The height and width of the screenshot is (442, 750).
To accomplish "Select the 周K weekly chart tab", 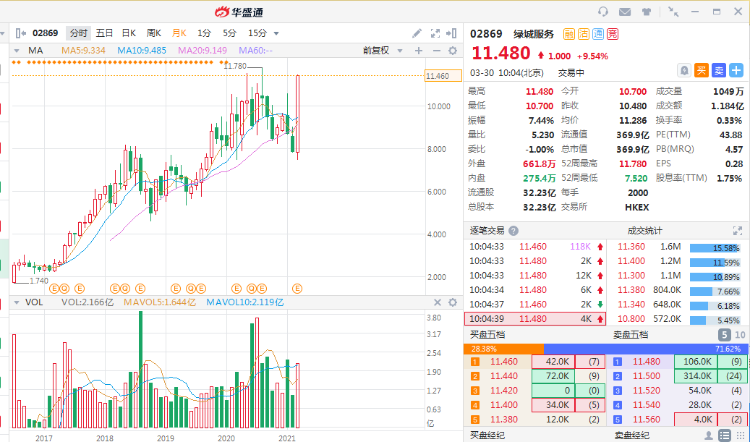I will pos(154,33).
